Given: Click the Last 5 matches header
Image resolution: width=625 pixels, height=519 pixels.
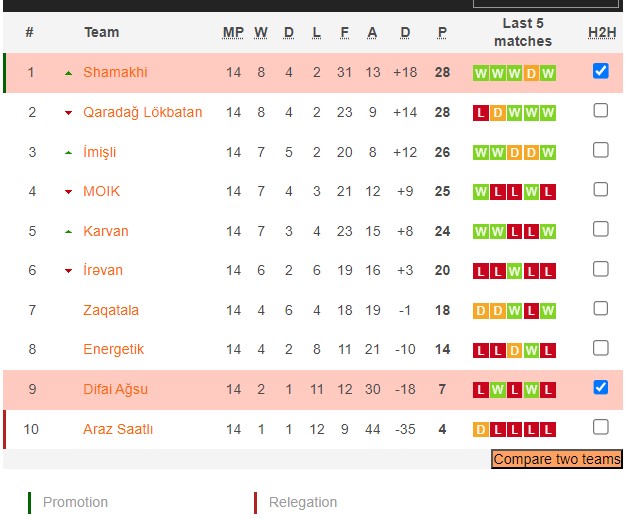Looking at the screenshot, I should [522, 32].
